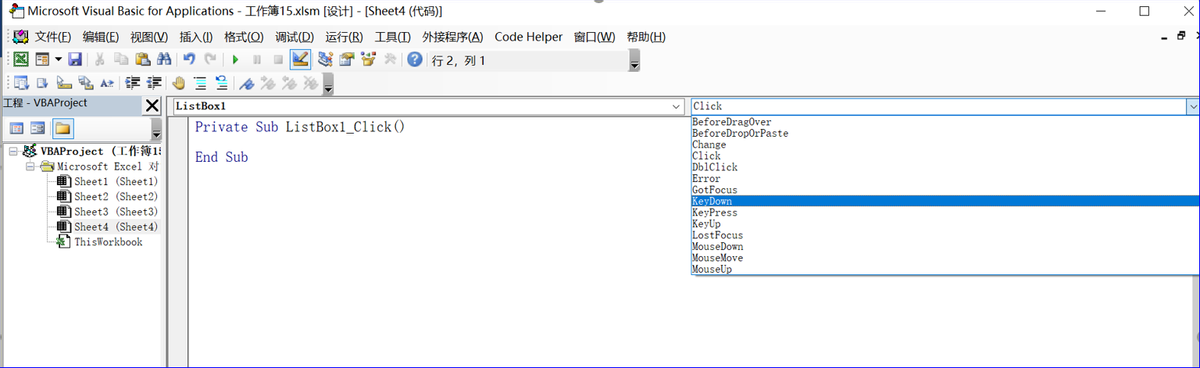The width and height of the screenshot is (1200, 368).
Task: Open the 编辑(E) menu
Action: tap(101, 37)
